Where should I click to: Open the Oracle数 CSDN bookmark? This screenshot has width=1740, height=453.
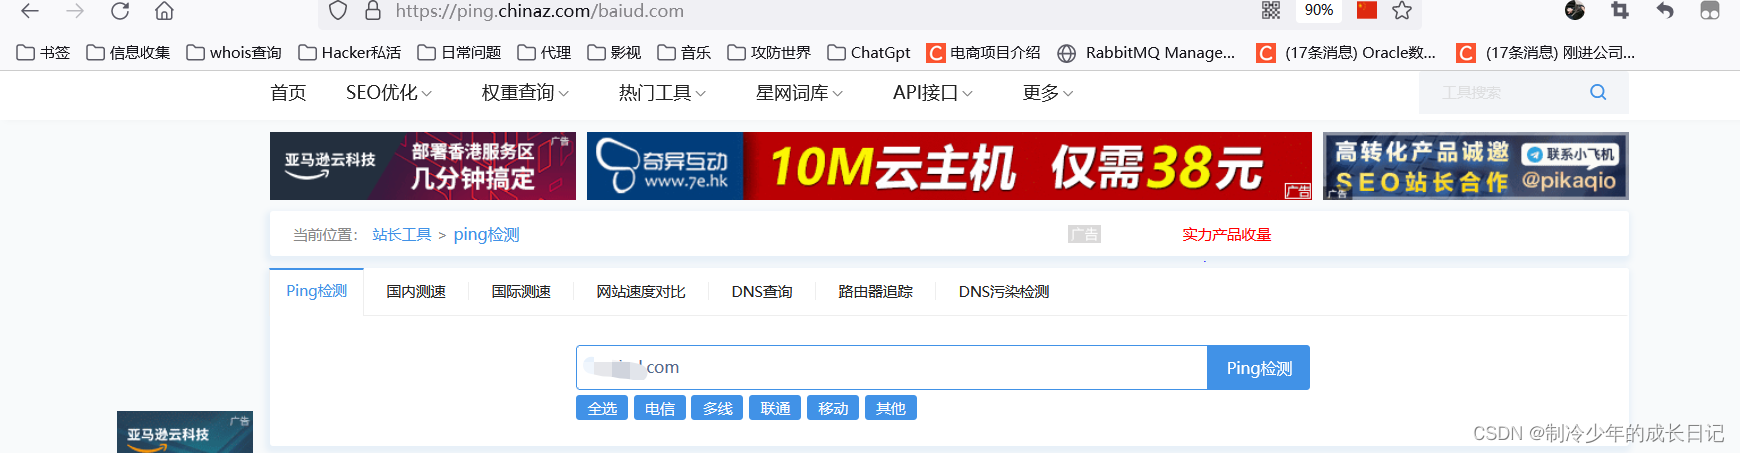click(1346, 53)
